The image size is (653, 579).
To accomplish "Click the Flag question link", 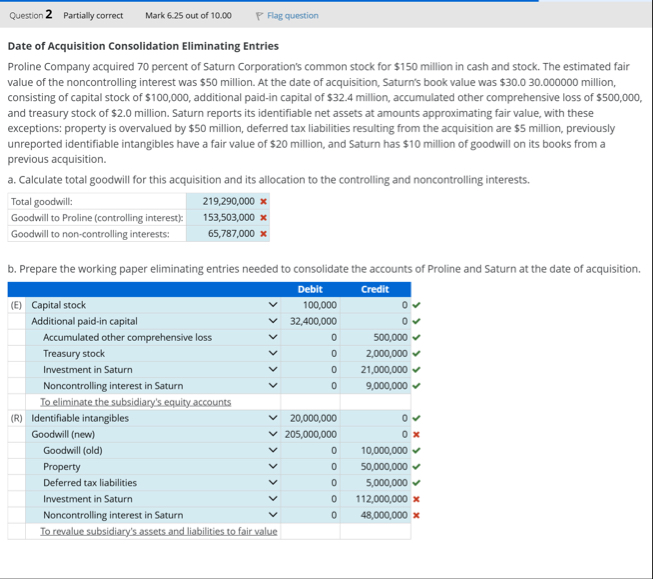I will click(x=292, y=15).
